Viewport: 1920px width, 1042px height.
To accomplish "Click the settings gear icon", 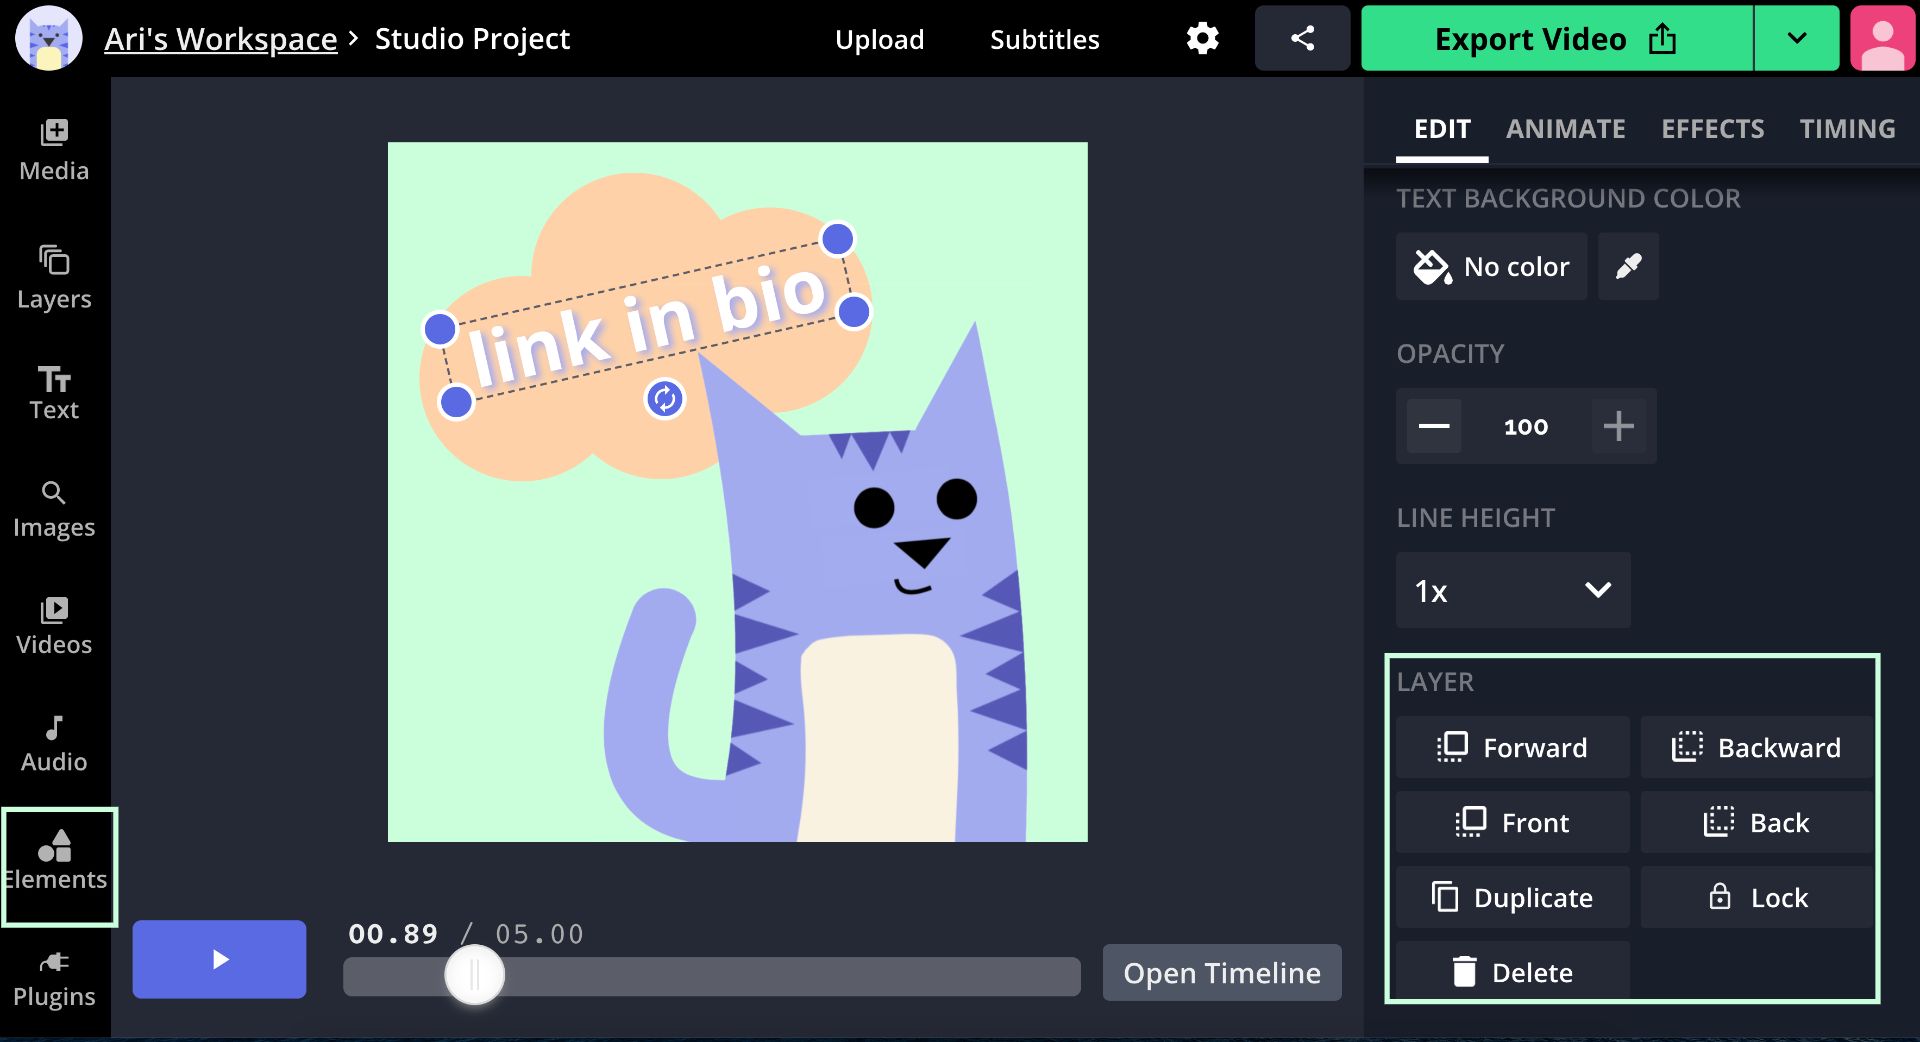I will point(1202,39).
